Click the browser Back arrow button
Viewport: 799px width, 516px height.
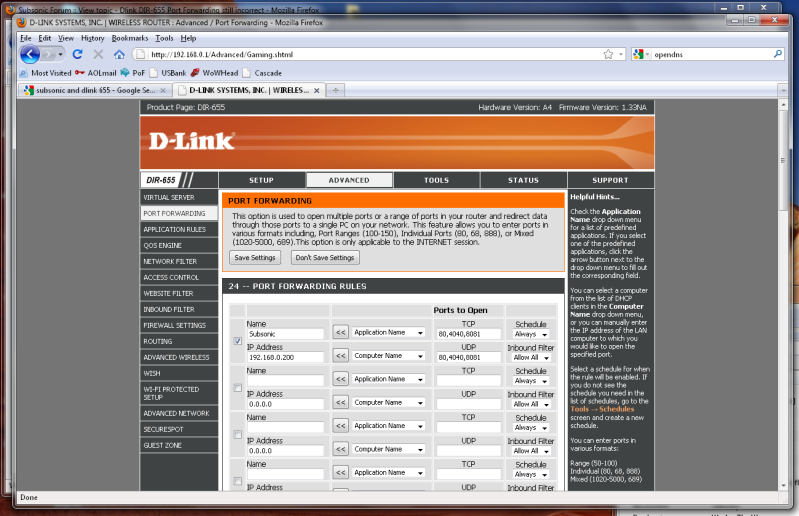30,54
